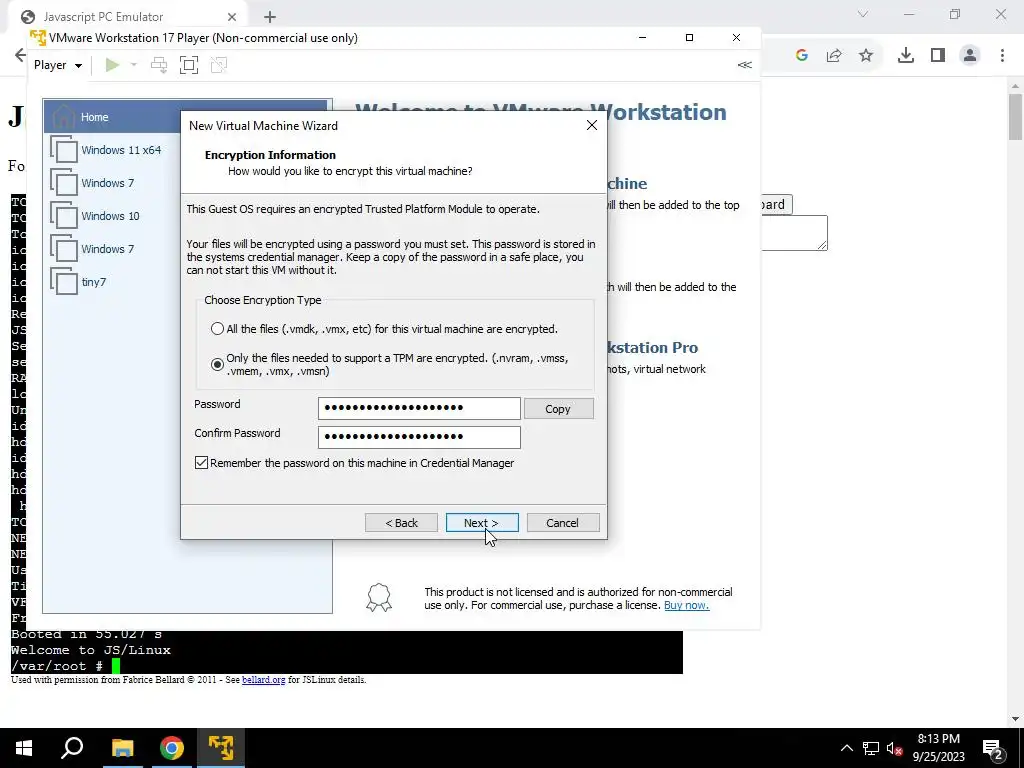This screenshot has width=1024, height=768.
Task: Open the bellard.org link in browser page
Action: (x=263, y=680)
